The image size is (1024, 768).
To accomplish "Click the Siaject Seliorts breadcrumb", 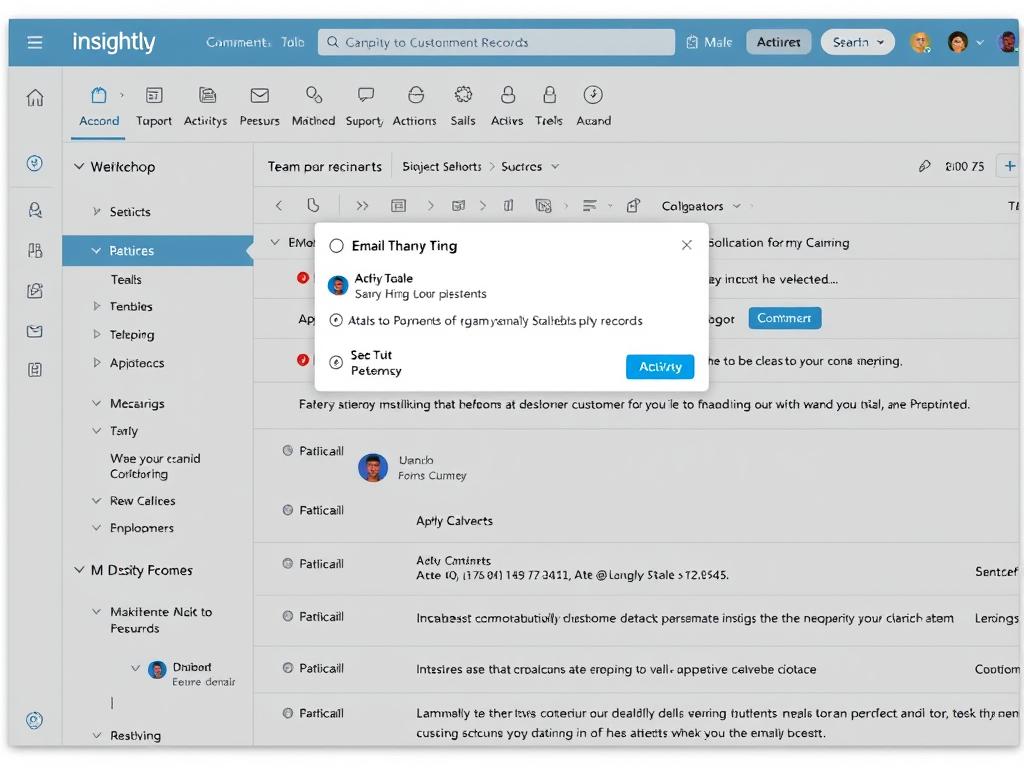I will (x=441, y=167).
